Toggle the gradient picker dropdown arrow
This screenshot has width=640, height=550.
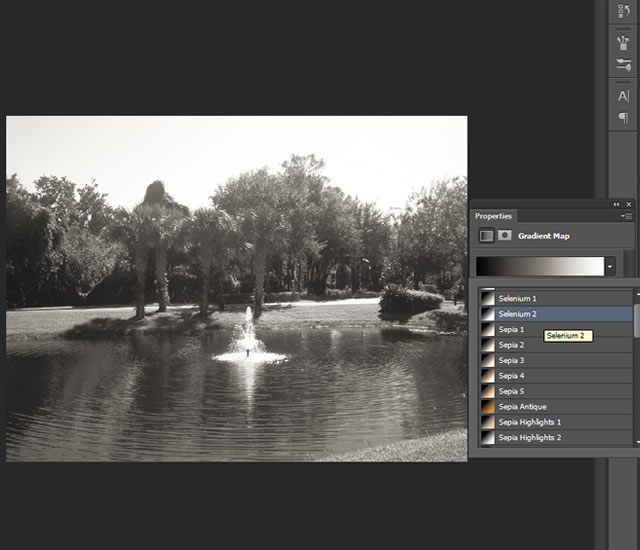pos(610,267)
